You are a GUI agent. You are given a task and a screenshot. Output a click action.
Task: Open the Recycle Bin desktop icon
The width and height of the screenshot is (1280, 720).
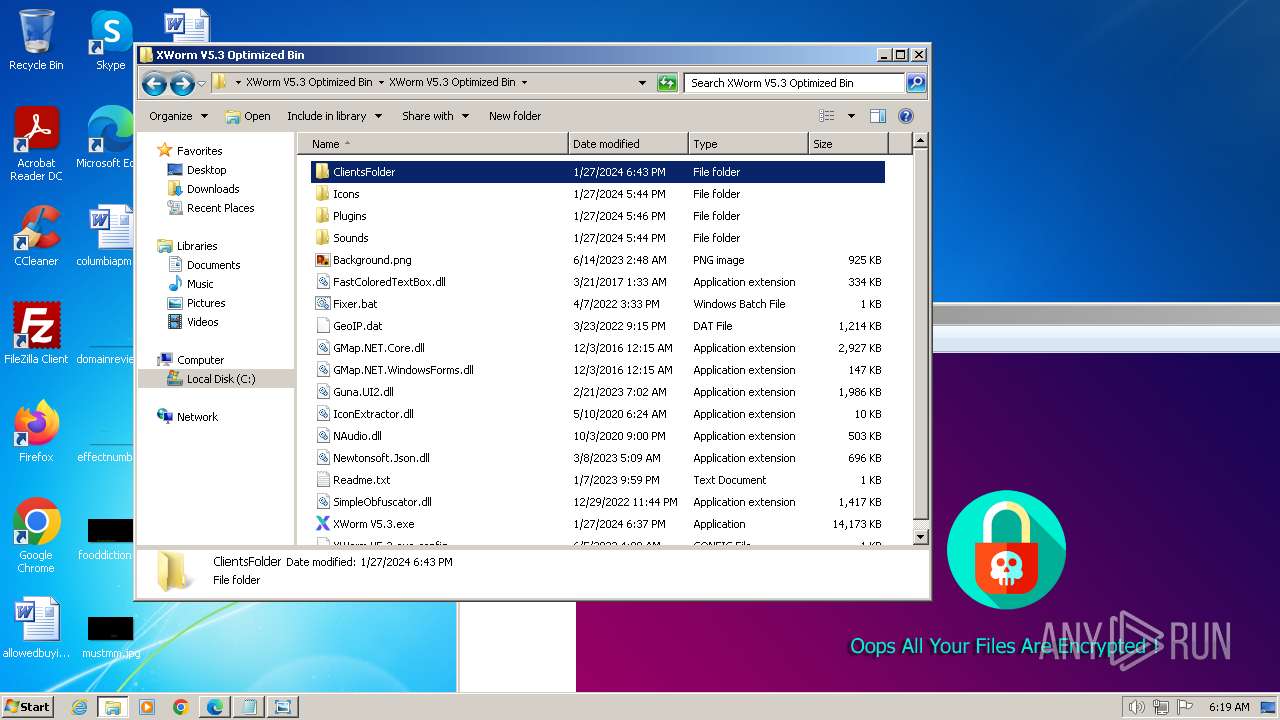[36, 40]
